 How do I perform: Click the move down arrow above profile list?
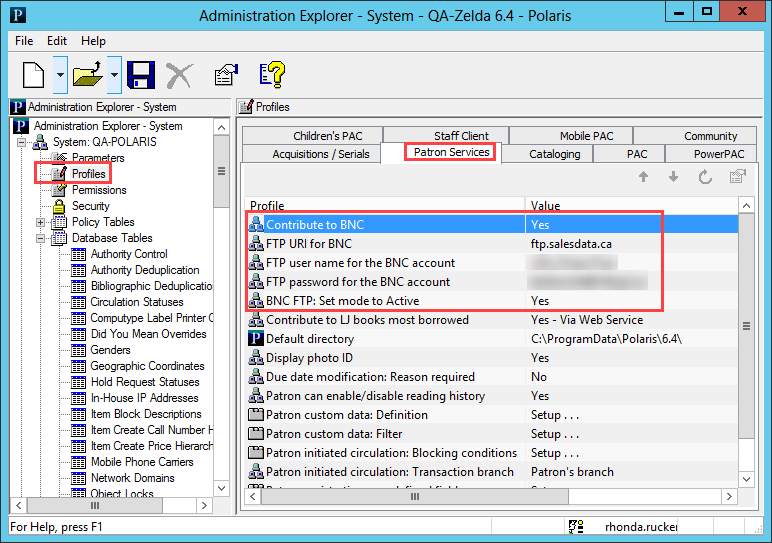point(674,177)
